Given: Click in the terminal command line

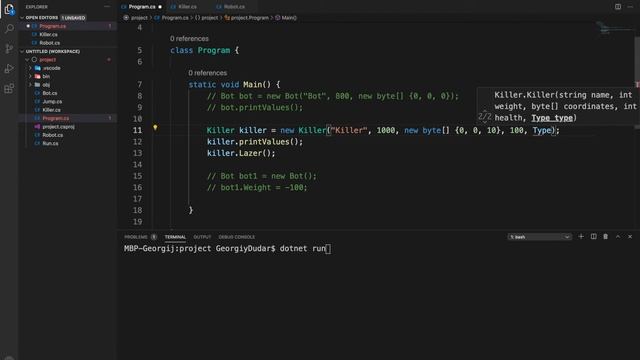Looking at the screenshot, I should point(228,249).
